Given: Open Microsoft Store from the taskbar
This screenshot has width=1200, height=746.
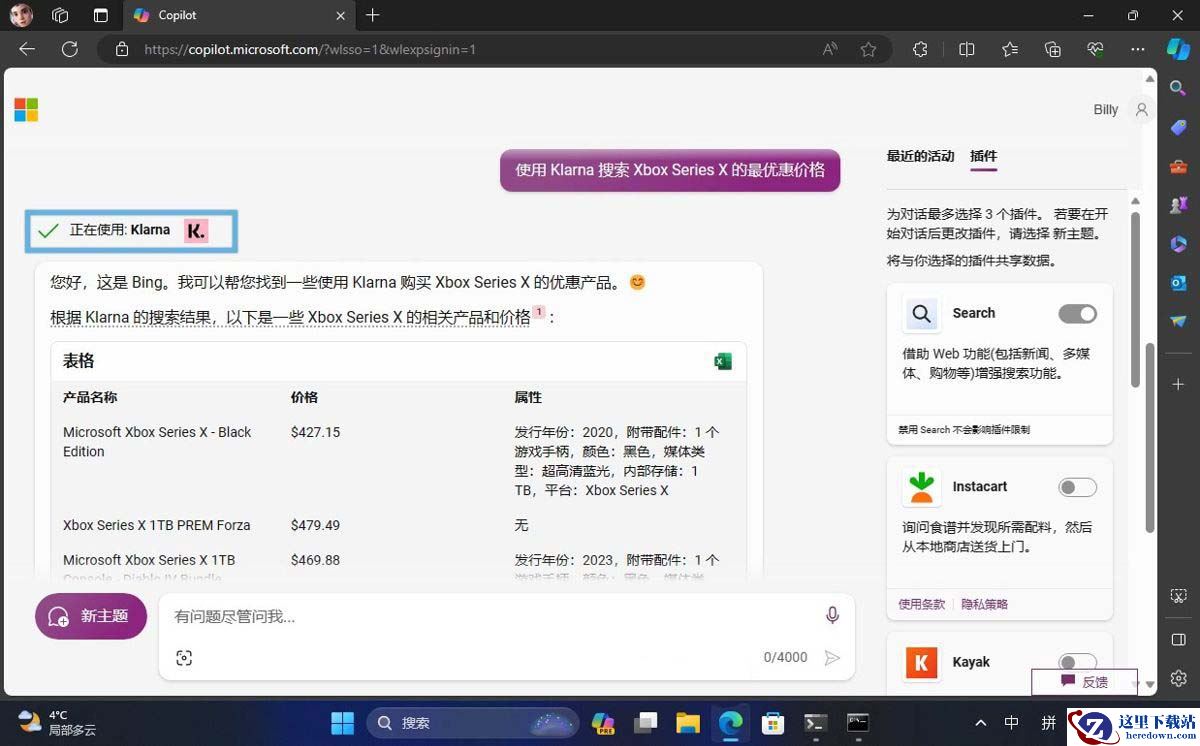Looking at the screenshot, I should [772, 723].
